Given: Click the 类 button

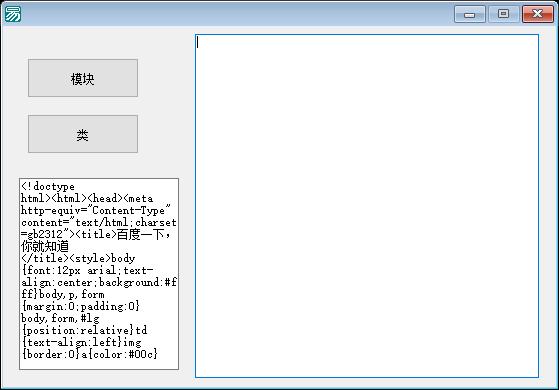Looking at the screenshot, I should point(83,134).
